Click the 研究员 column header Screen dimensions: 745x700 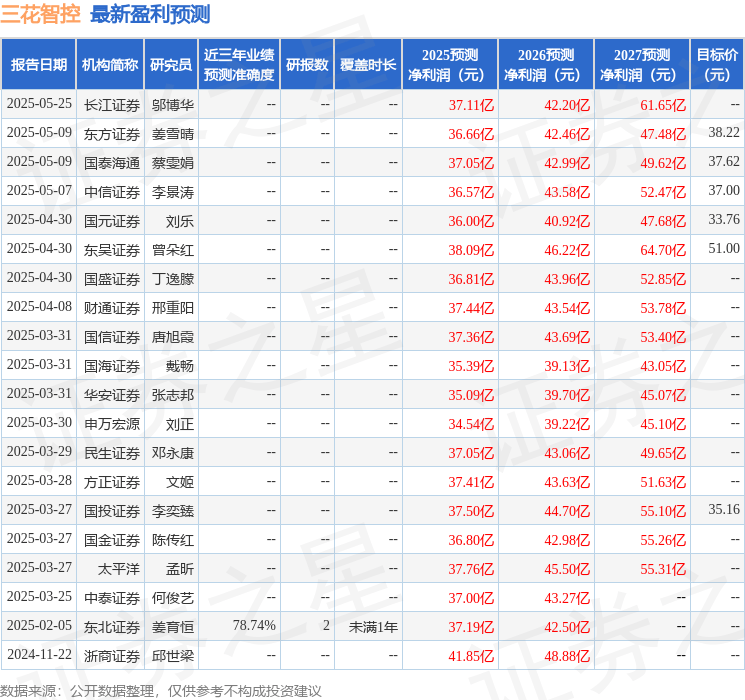[171, 65]
